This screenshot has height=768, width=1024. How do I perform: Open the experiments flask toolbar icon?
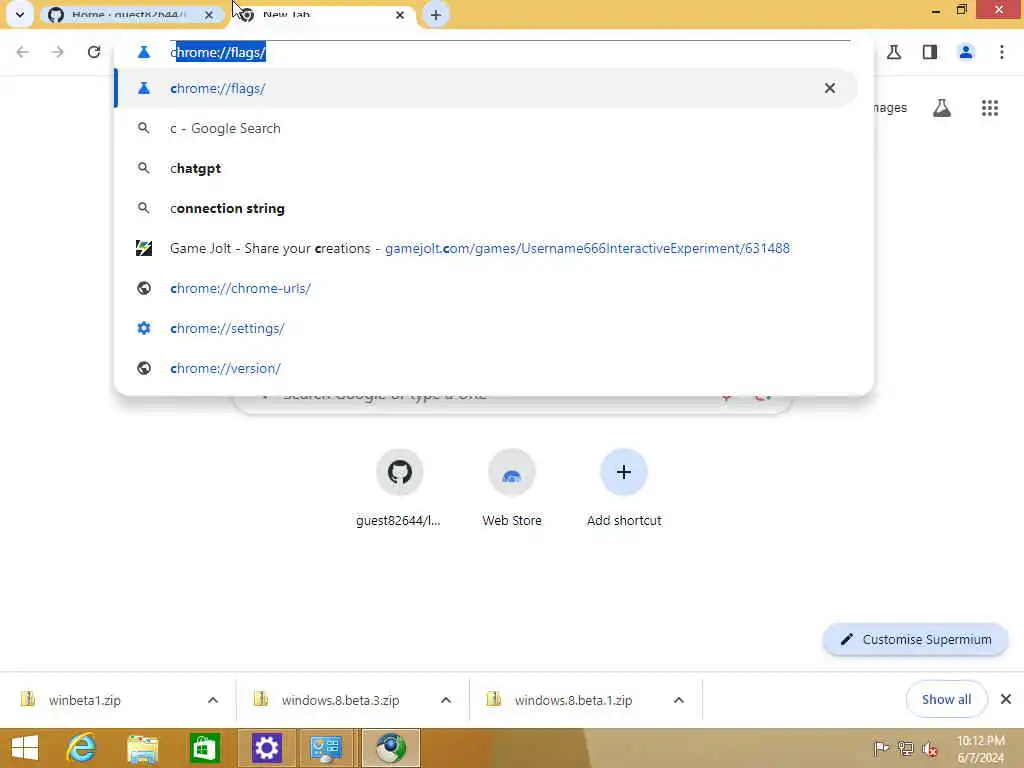click(894, 52)
